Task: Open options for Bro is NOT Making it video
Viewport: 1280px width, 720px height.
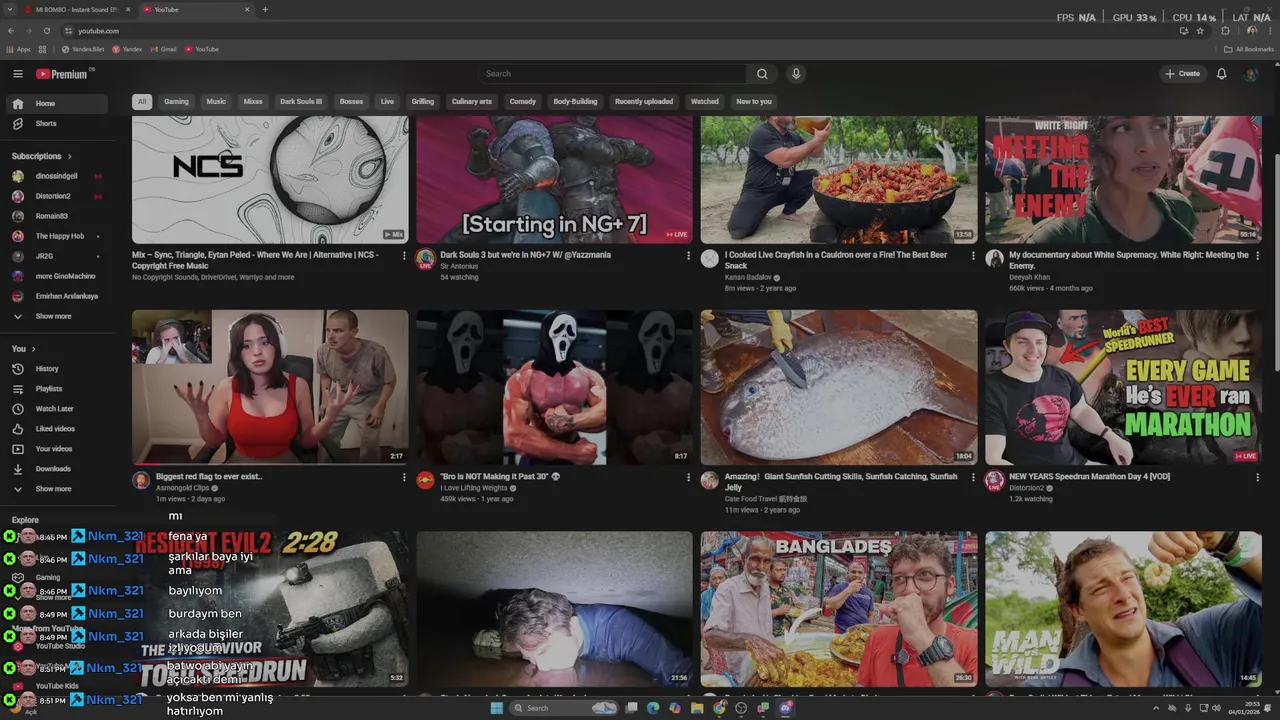Action: [x=688, y=478]
